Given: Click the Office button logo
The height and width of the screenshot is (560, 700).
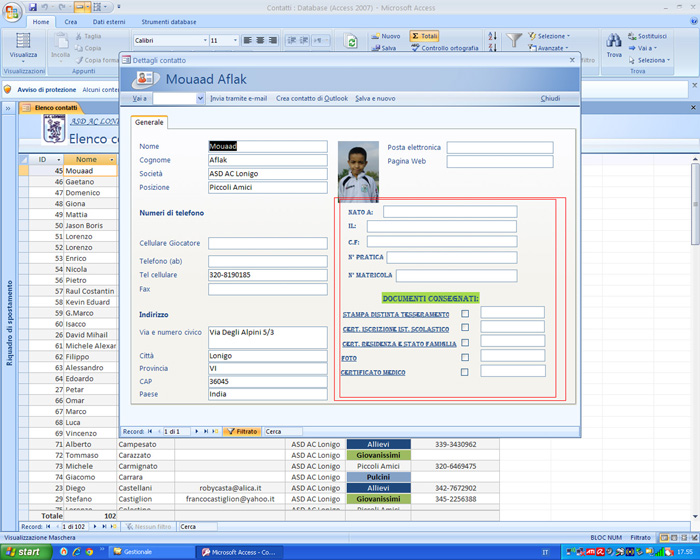Looking at the screenshot, I should [x=12, y=12].
